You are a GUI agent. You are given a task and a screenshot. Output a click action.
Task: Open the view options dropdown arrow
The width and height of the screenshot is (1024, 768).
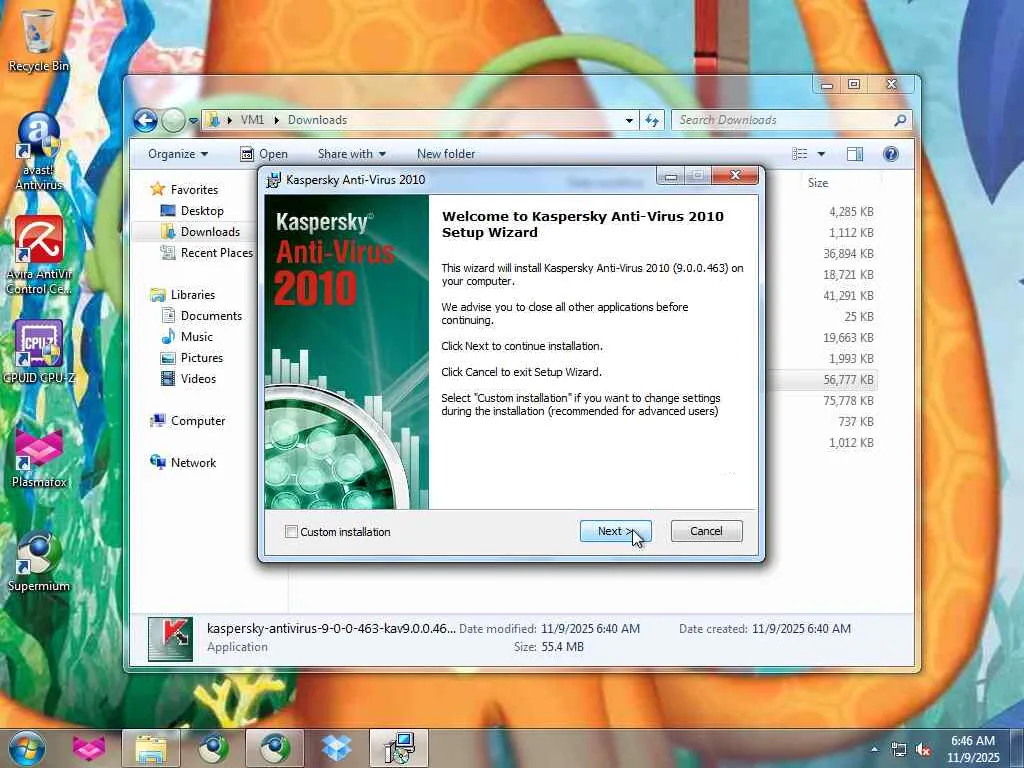(x=822, y=154)
